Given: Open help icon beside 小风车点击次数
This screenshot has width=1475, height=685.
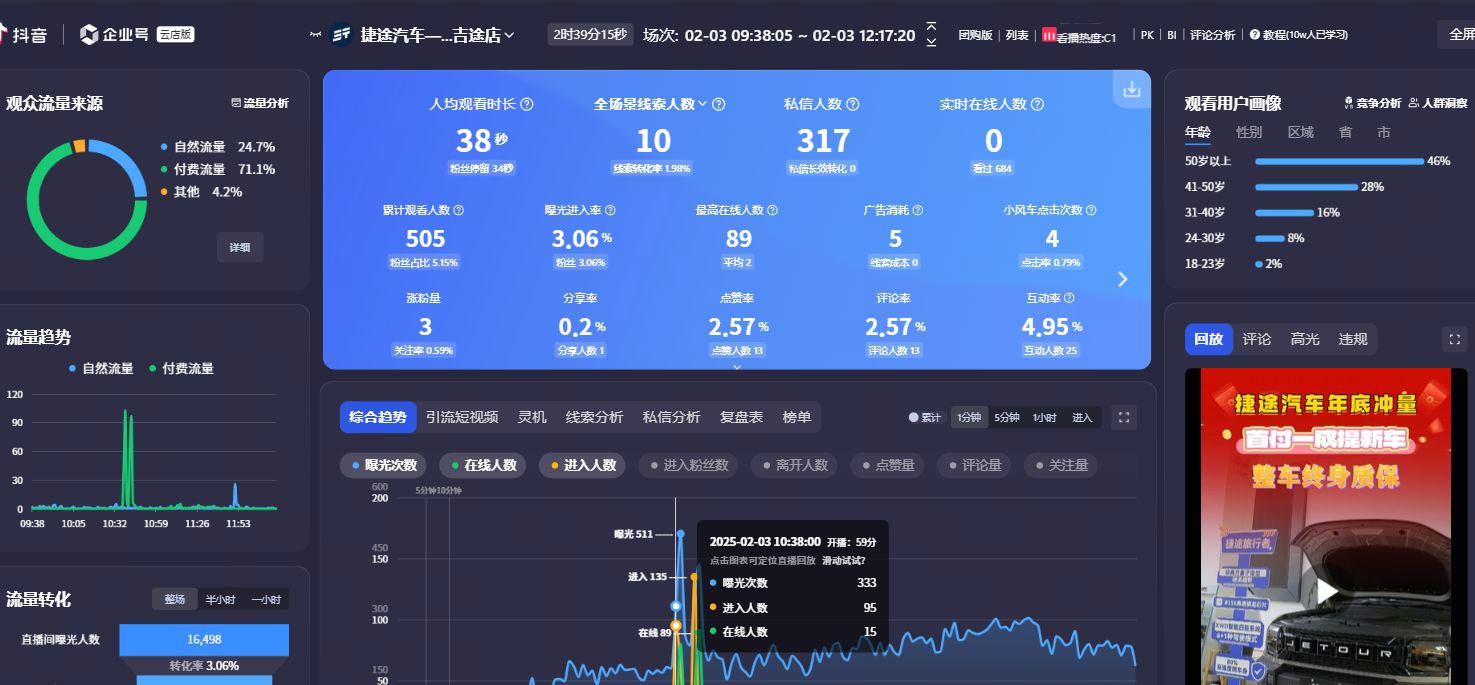Looking at the screenshot, I should click(1091, 211).
